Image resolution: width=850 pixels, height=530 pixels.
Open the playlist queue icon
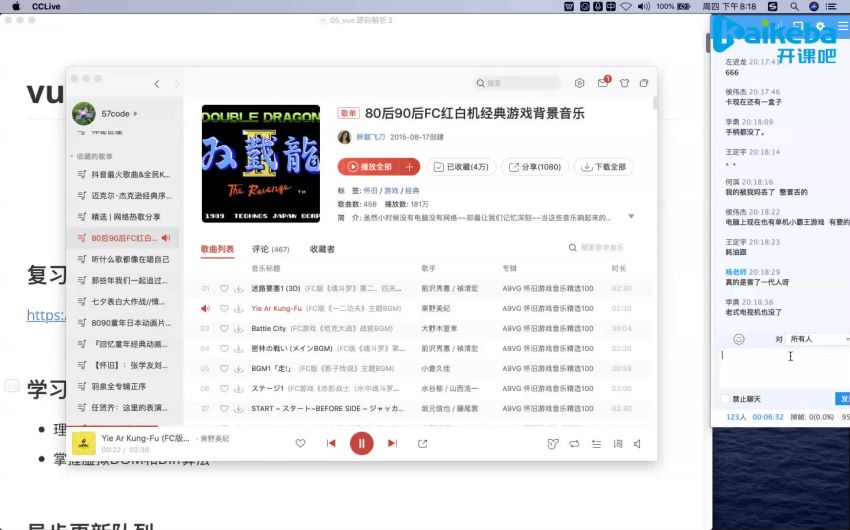coord(596,444)
